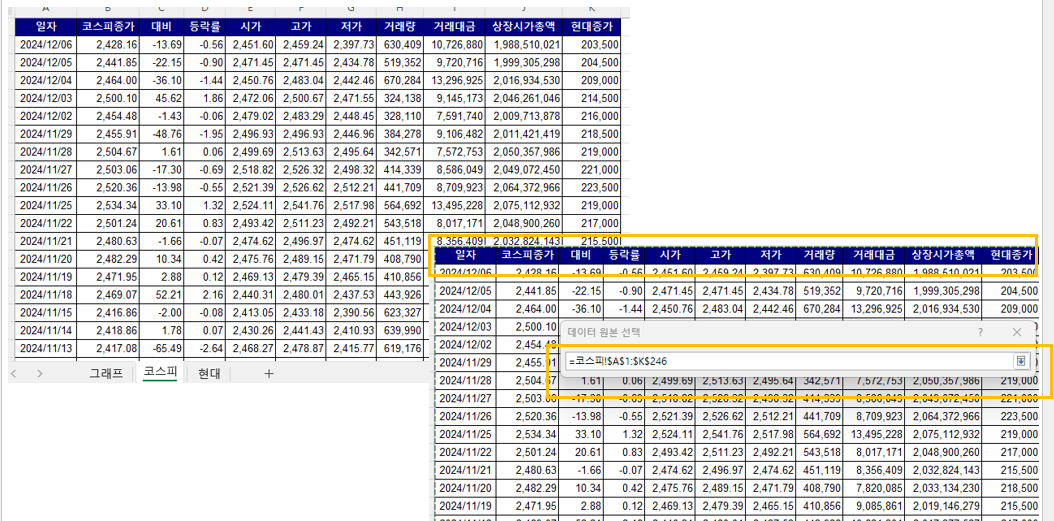Click 2,534.34 in left worksheet
The image size is (1054, 521).
(108, 205)
